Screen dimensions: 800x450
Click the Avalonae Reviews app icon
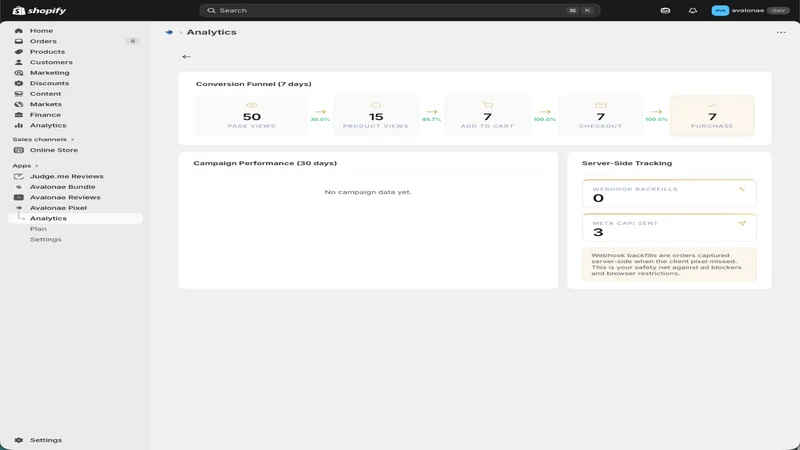(x=19, y=197)
